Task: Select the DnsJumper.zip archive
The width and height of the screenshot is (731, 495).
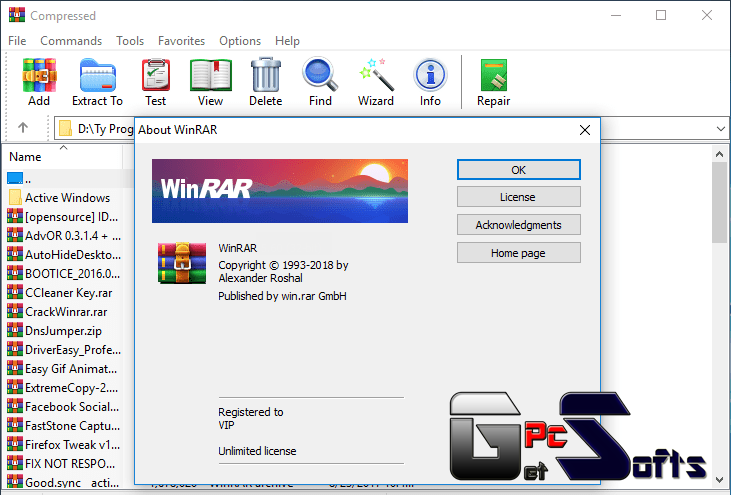Action: (x=55, y=331)
